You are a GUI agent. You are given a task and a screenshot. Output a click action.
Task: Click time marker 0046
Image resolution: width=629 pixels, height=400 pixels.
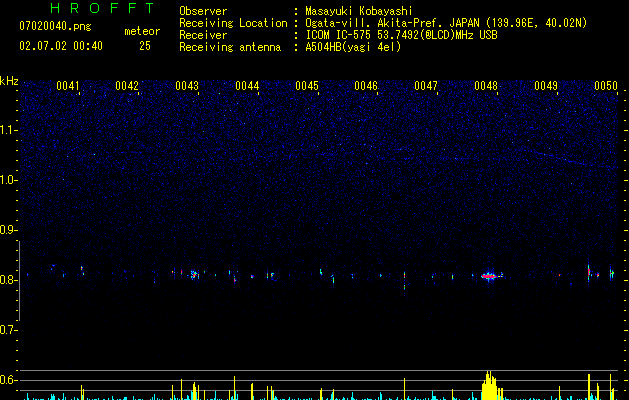366,86
